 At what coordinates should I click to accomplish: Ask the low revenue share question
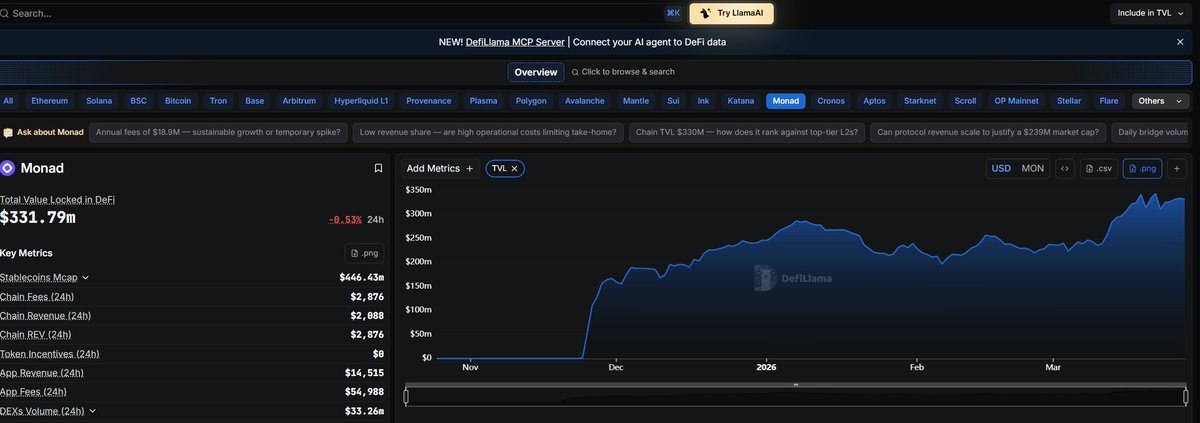(x=489, y=132)
